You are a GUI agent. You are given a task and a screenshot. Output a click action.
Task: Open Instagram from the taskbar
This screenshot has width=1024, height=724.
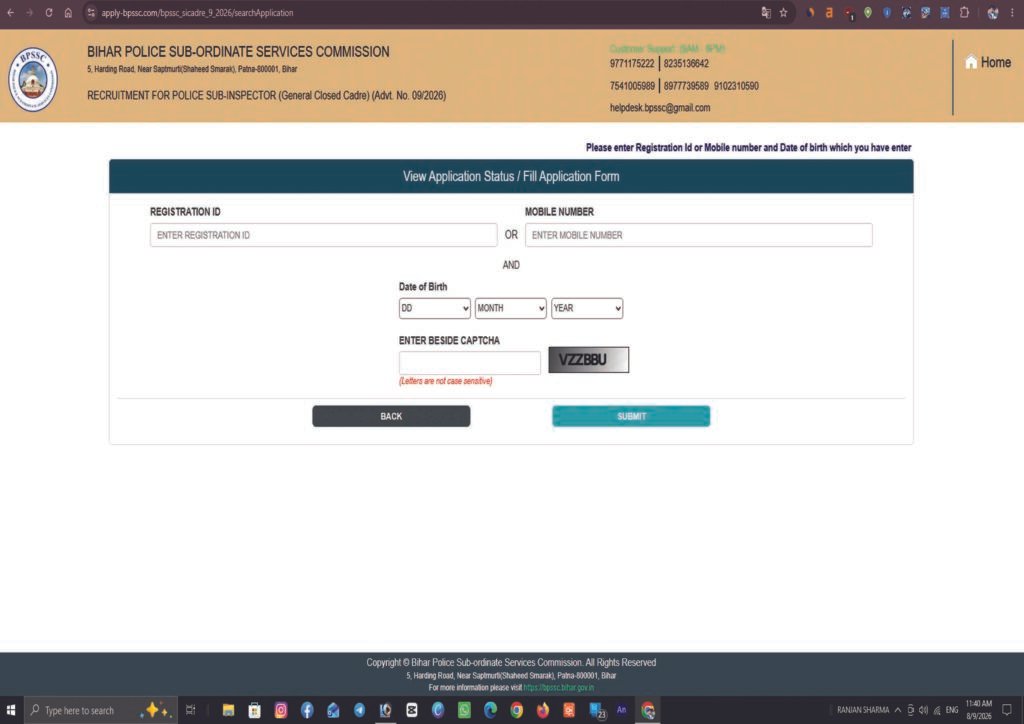pos(281,710)
